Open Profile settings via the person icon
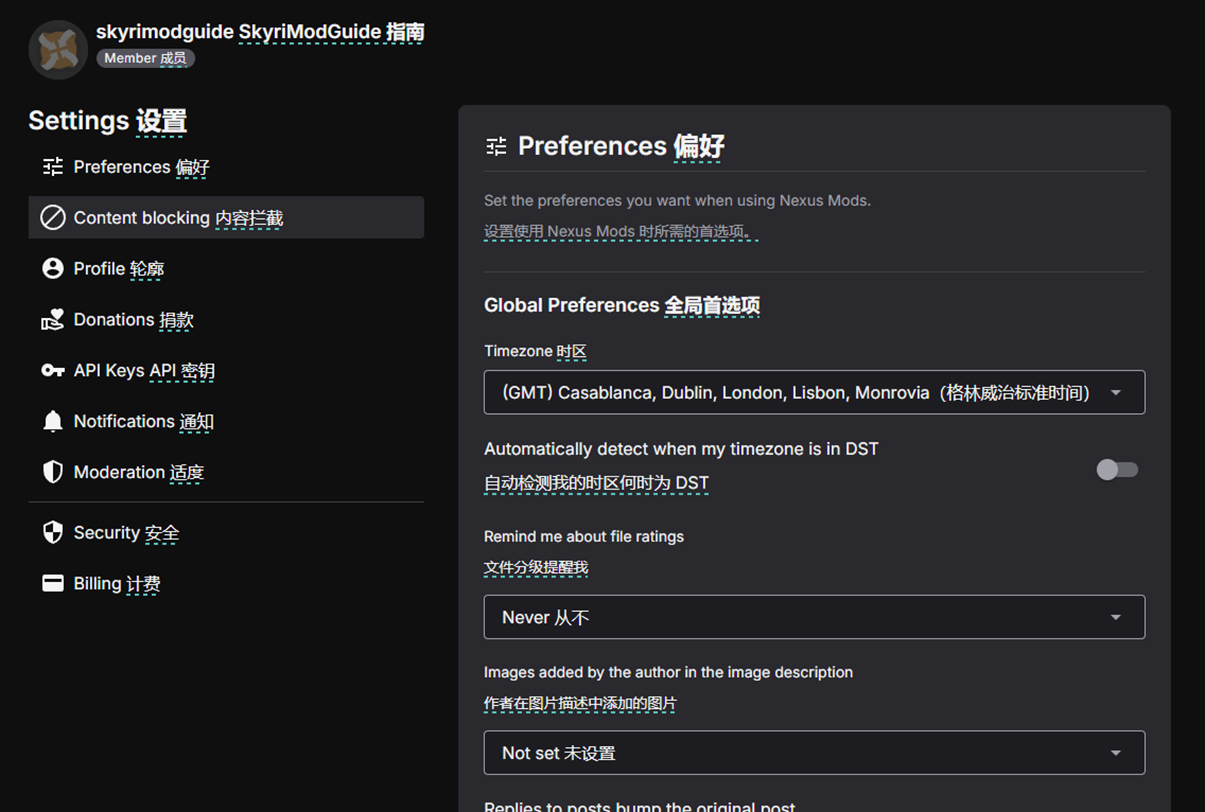The height and width of the screenshot is (812, 1205). (x=53, y=268)
